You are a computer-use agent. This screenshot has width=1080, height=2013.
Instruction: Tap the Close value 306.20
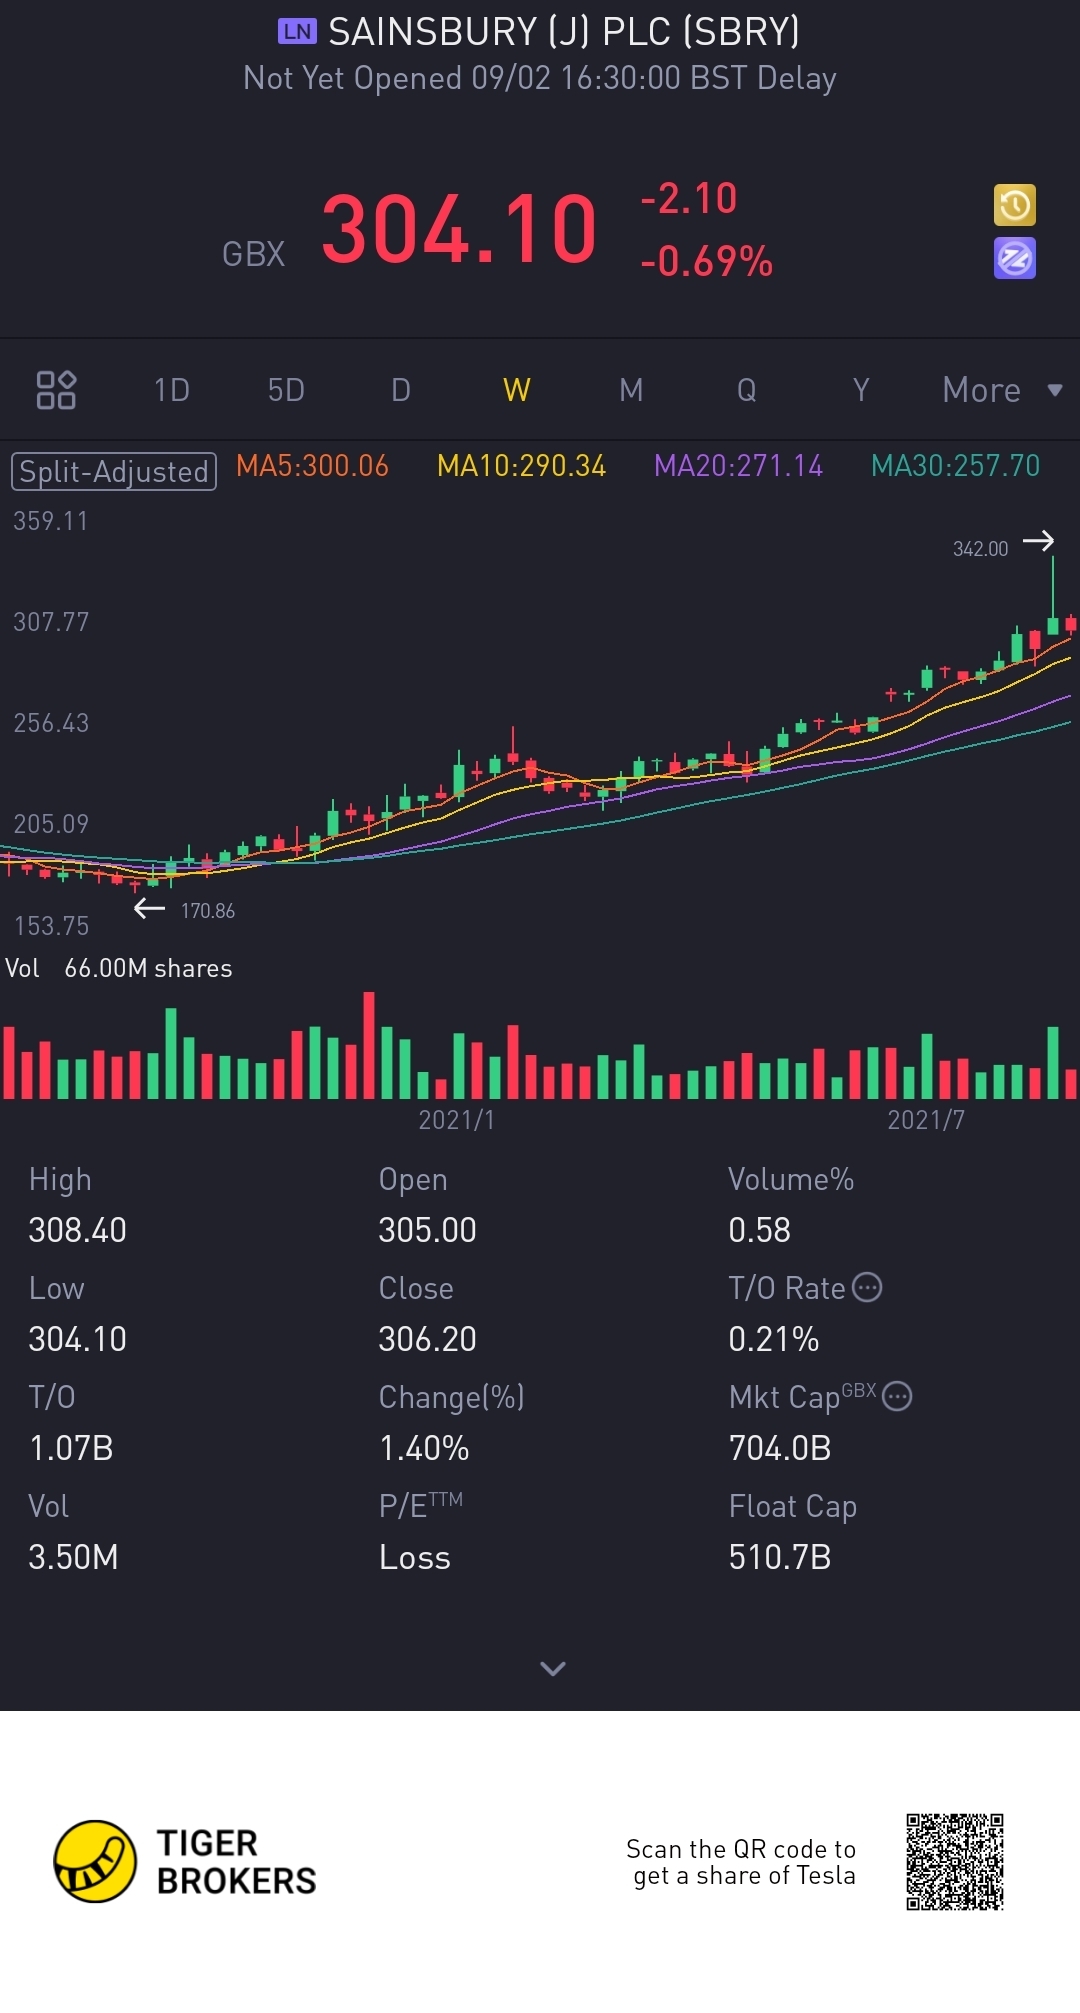(427, 1339)
